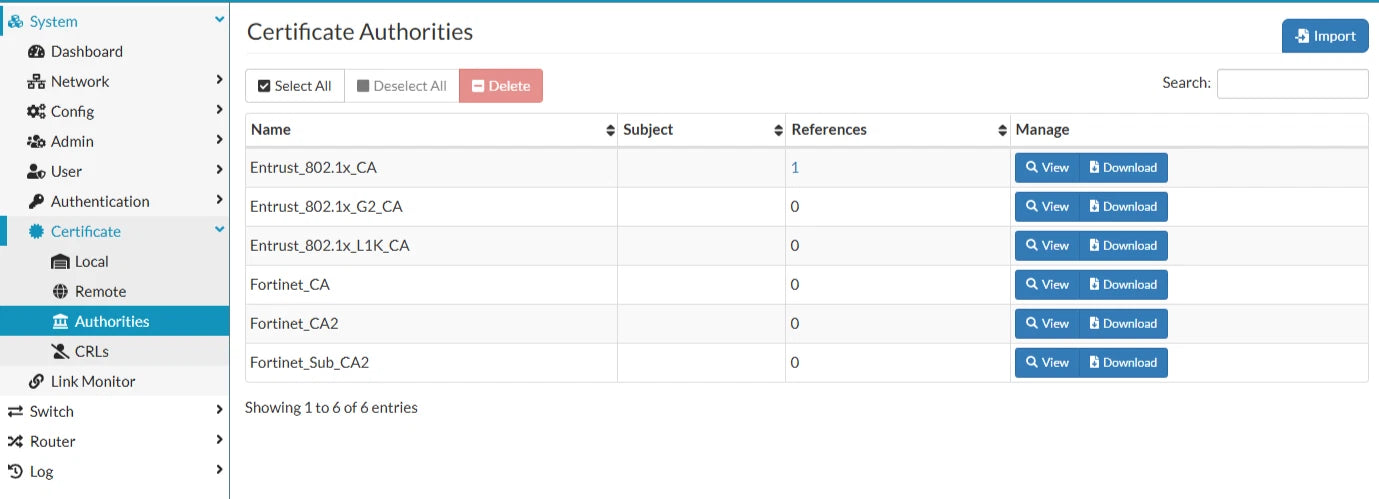Click the Link Monitor chain icon
The height and width of the screenshot is (499, 1379).
pyautogui.click(x=36, y=381)
